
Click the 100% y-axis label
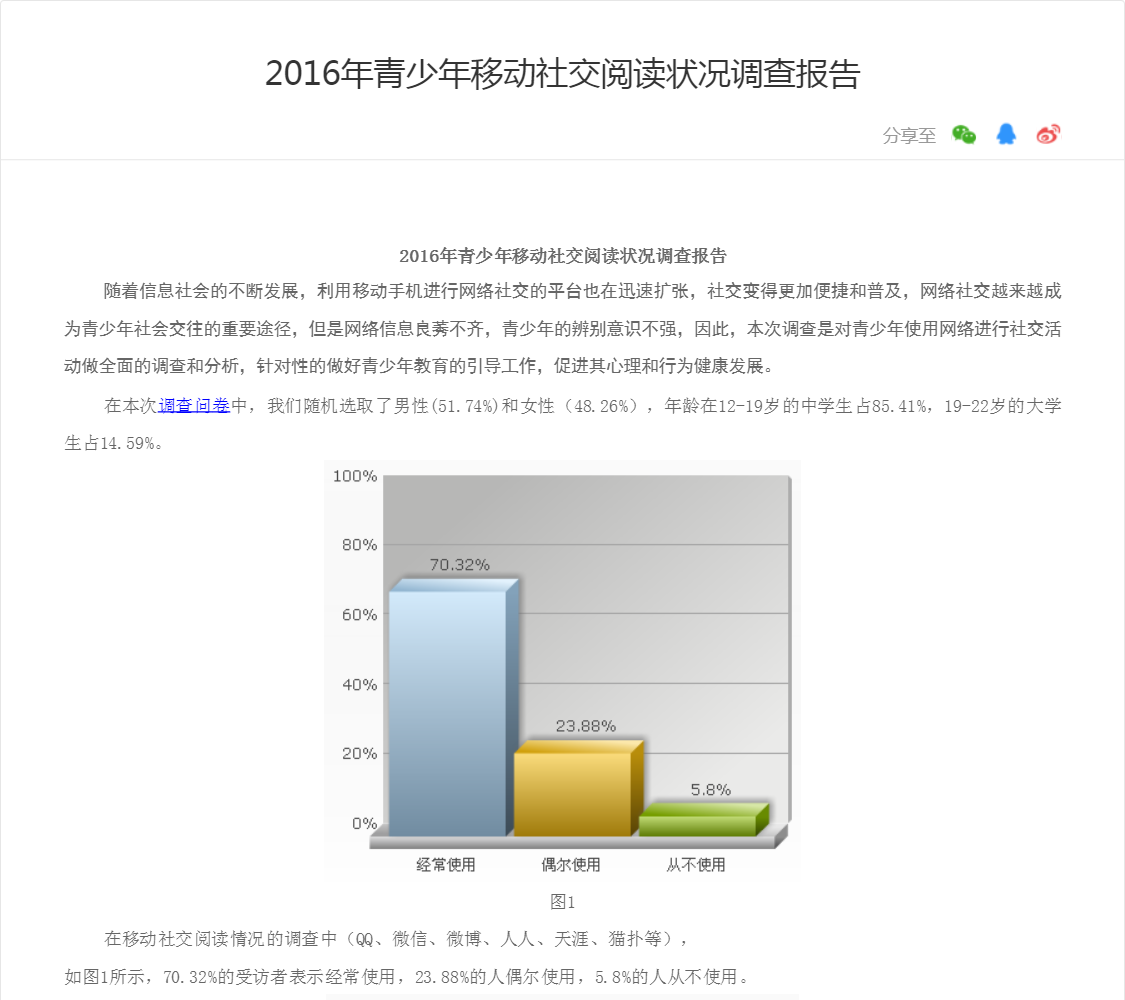(354, 476)
